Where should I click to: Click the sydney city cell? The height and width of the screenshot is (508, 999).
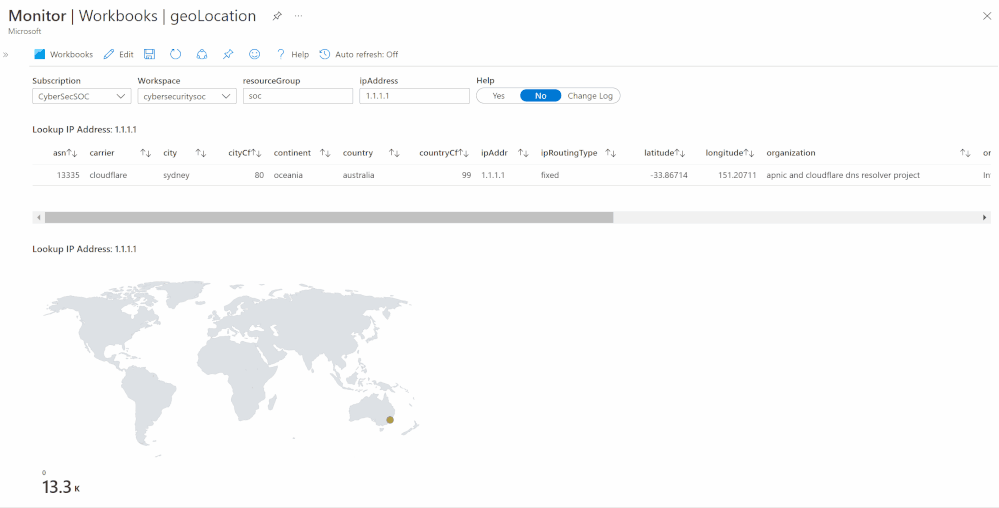[176, 175]
